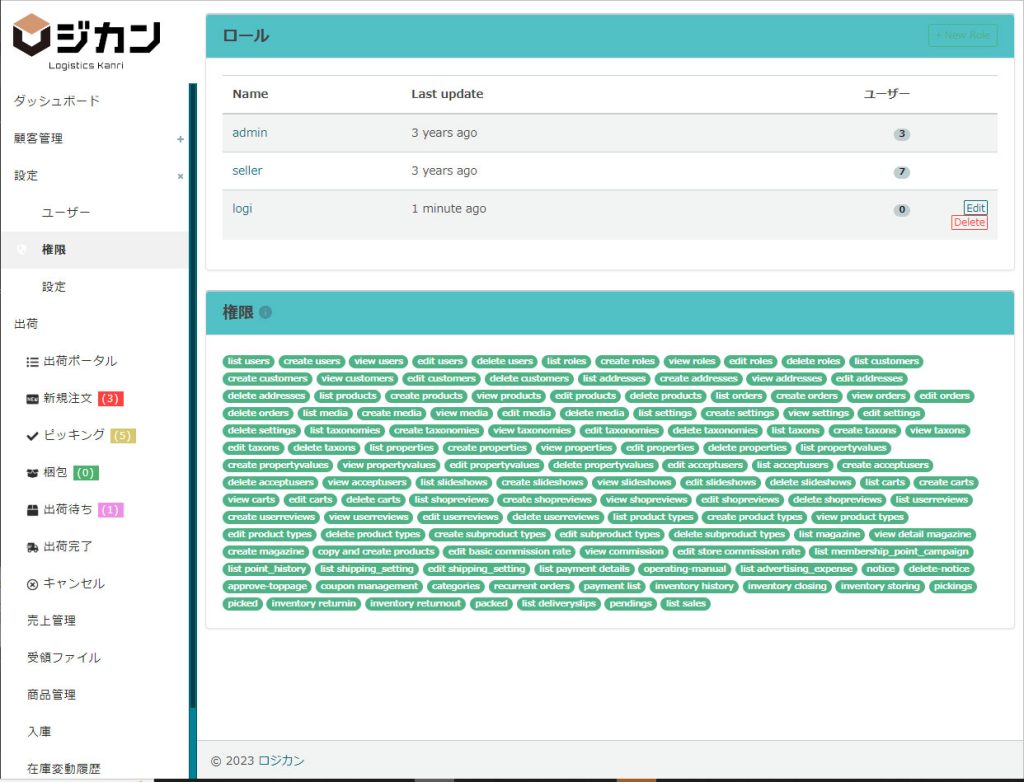
Task: Open the ダッシュボード menu item
Action: point(56,101)
